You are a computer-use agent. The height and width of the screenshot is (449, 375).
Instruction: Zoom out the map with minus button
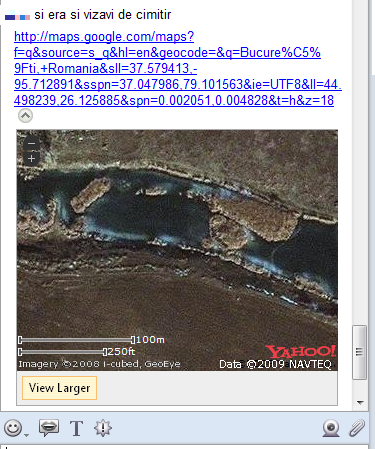tap(32, 144)
